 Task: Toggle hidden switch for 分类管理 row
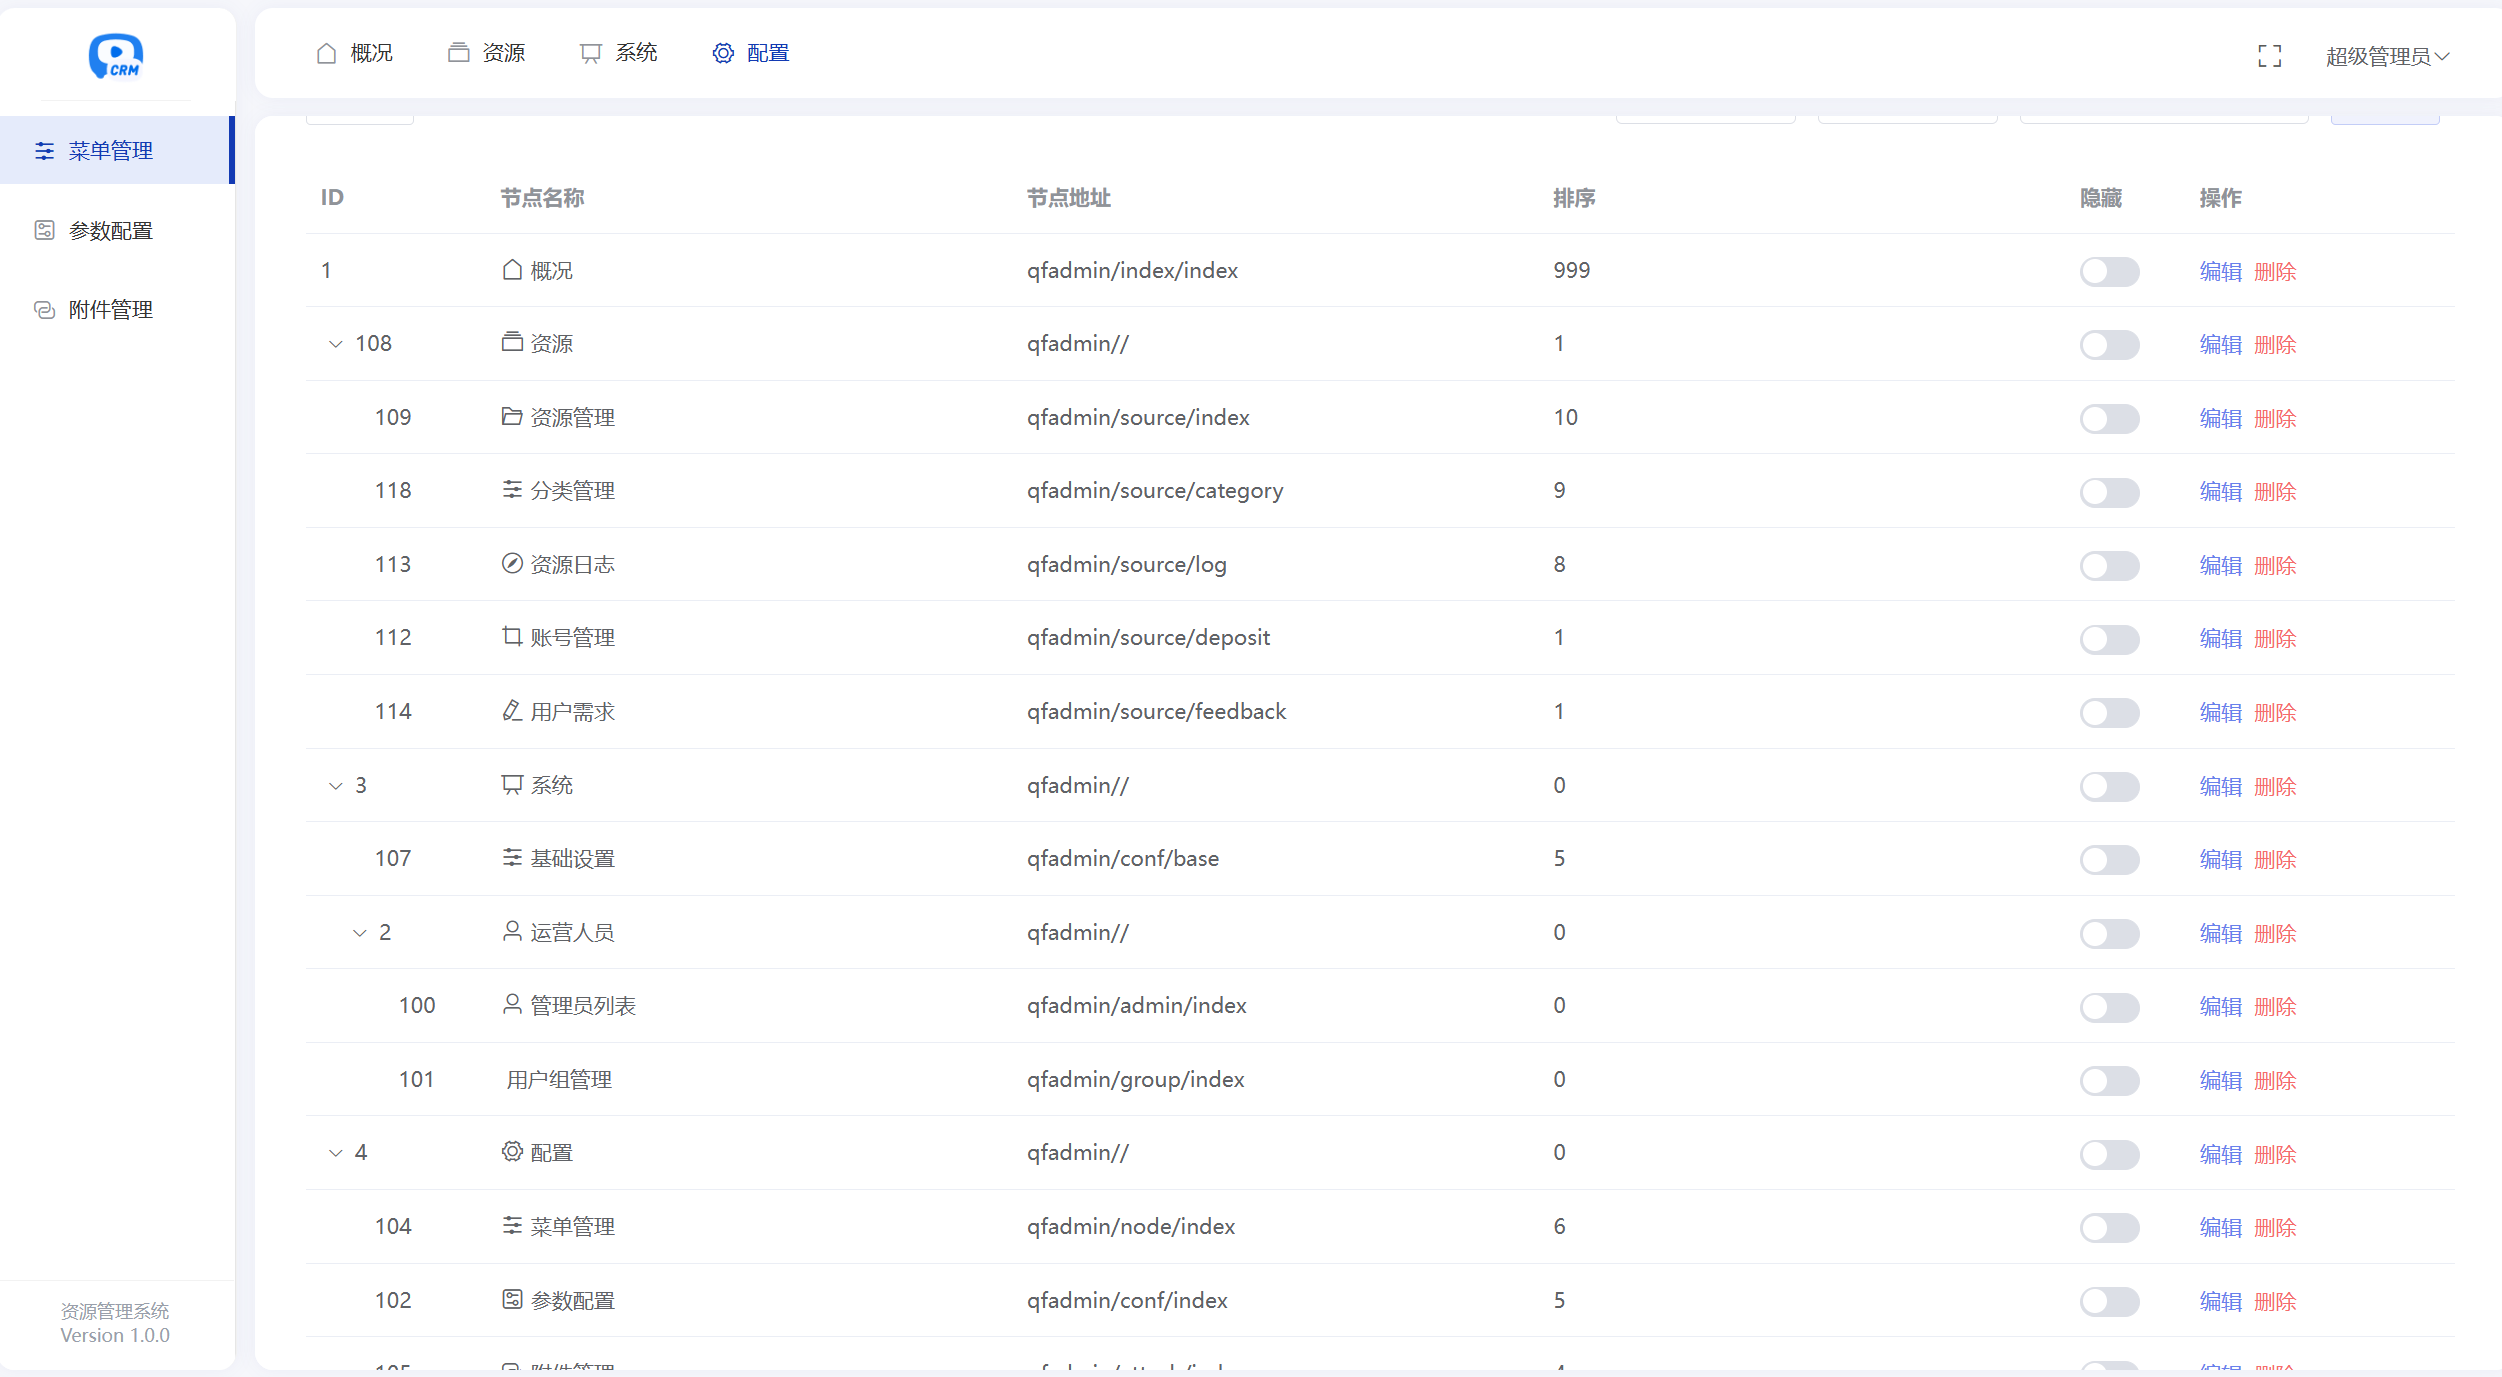click(2109, 492)
